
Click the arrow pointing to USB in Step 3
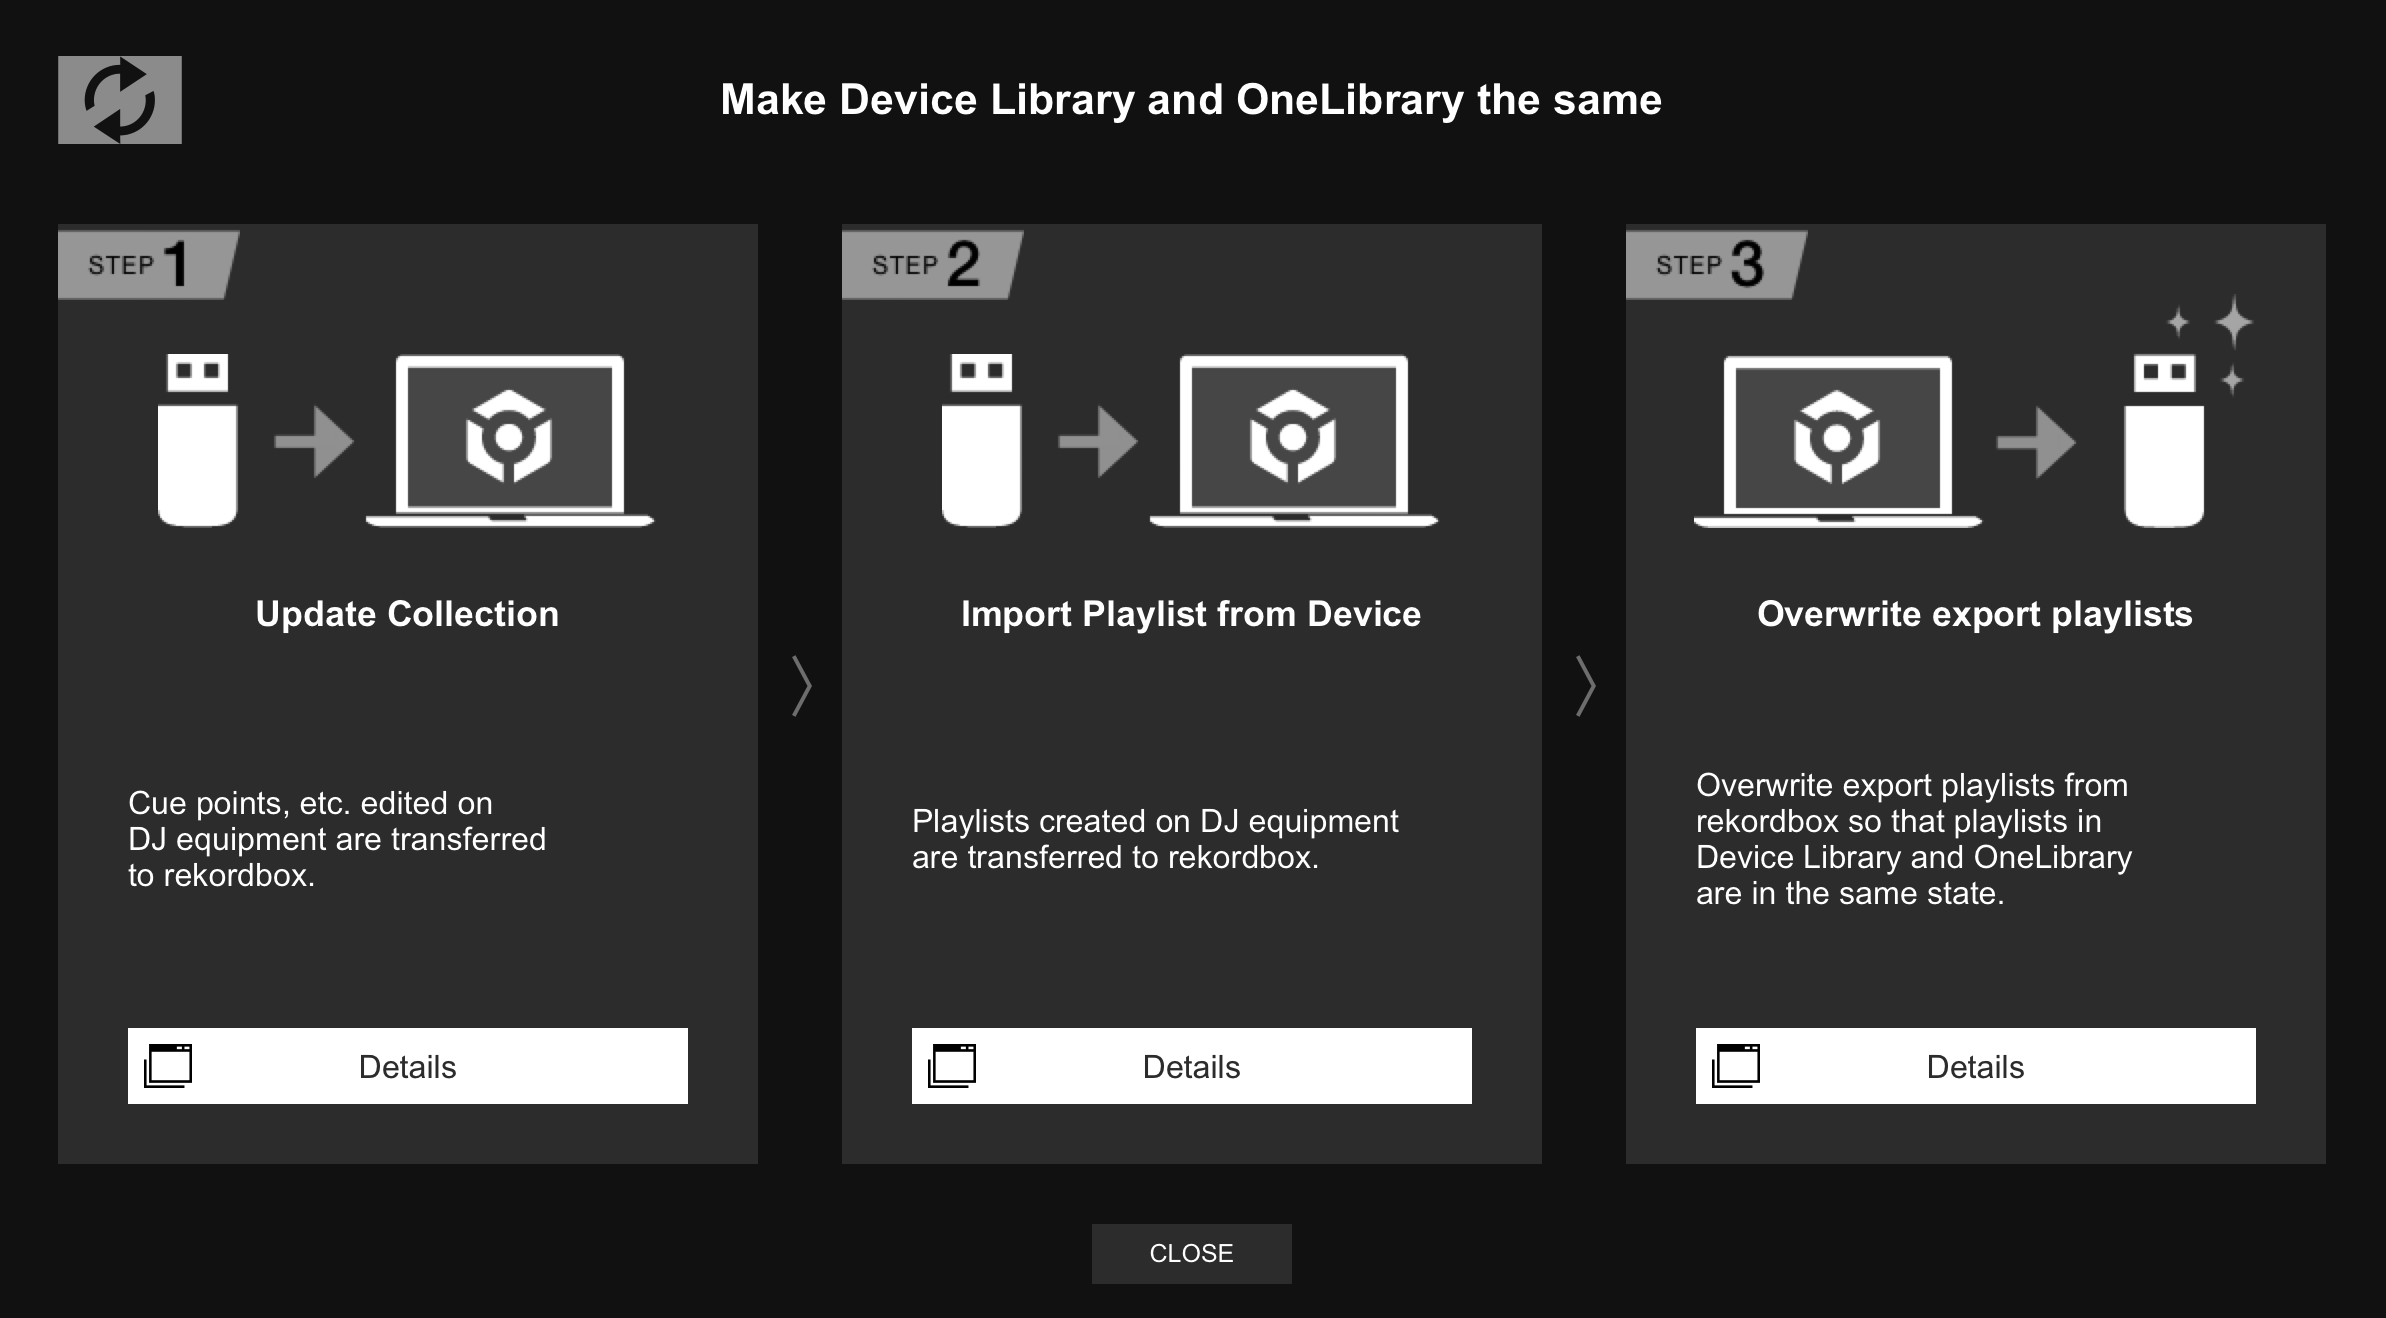[2035, 442]
